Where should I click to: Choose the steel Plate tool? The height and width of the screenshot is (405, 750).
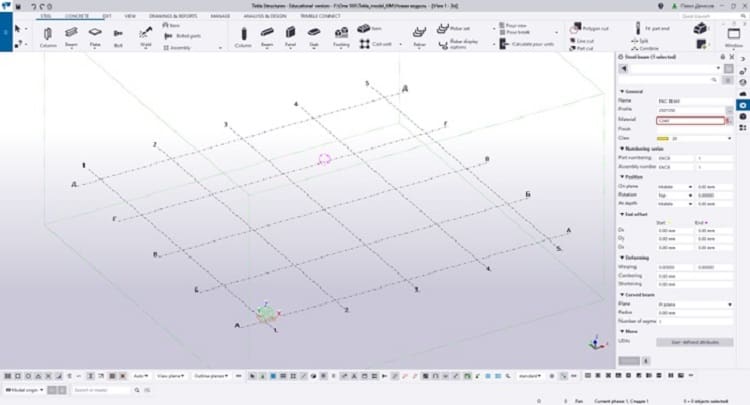point(95,37)
